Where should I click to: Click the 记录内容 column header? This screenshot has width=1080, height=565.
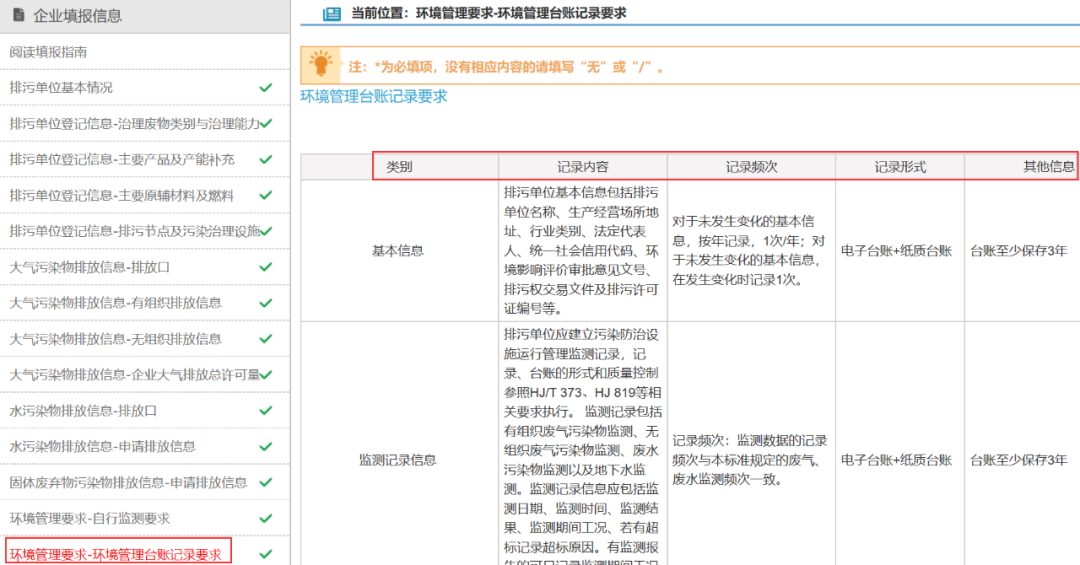(582, 167)
